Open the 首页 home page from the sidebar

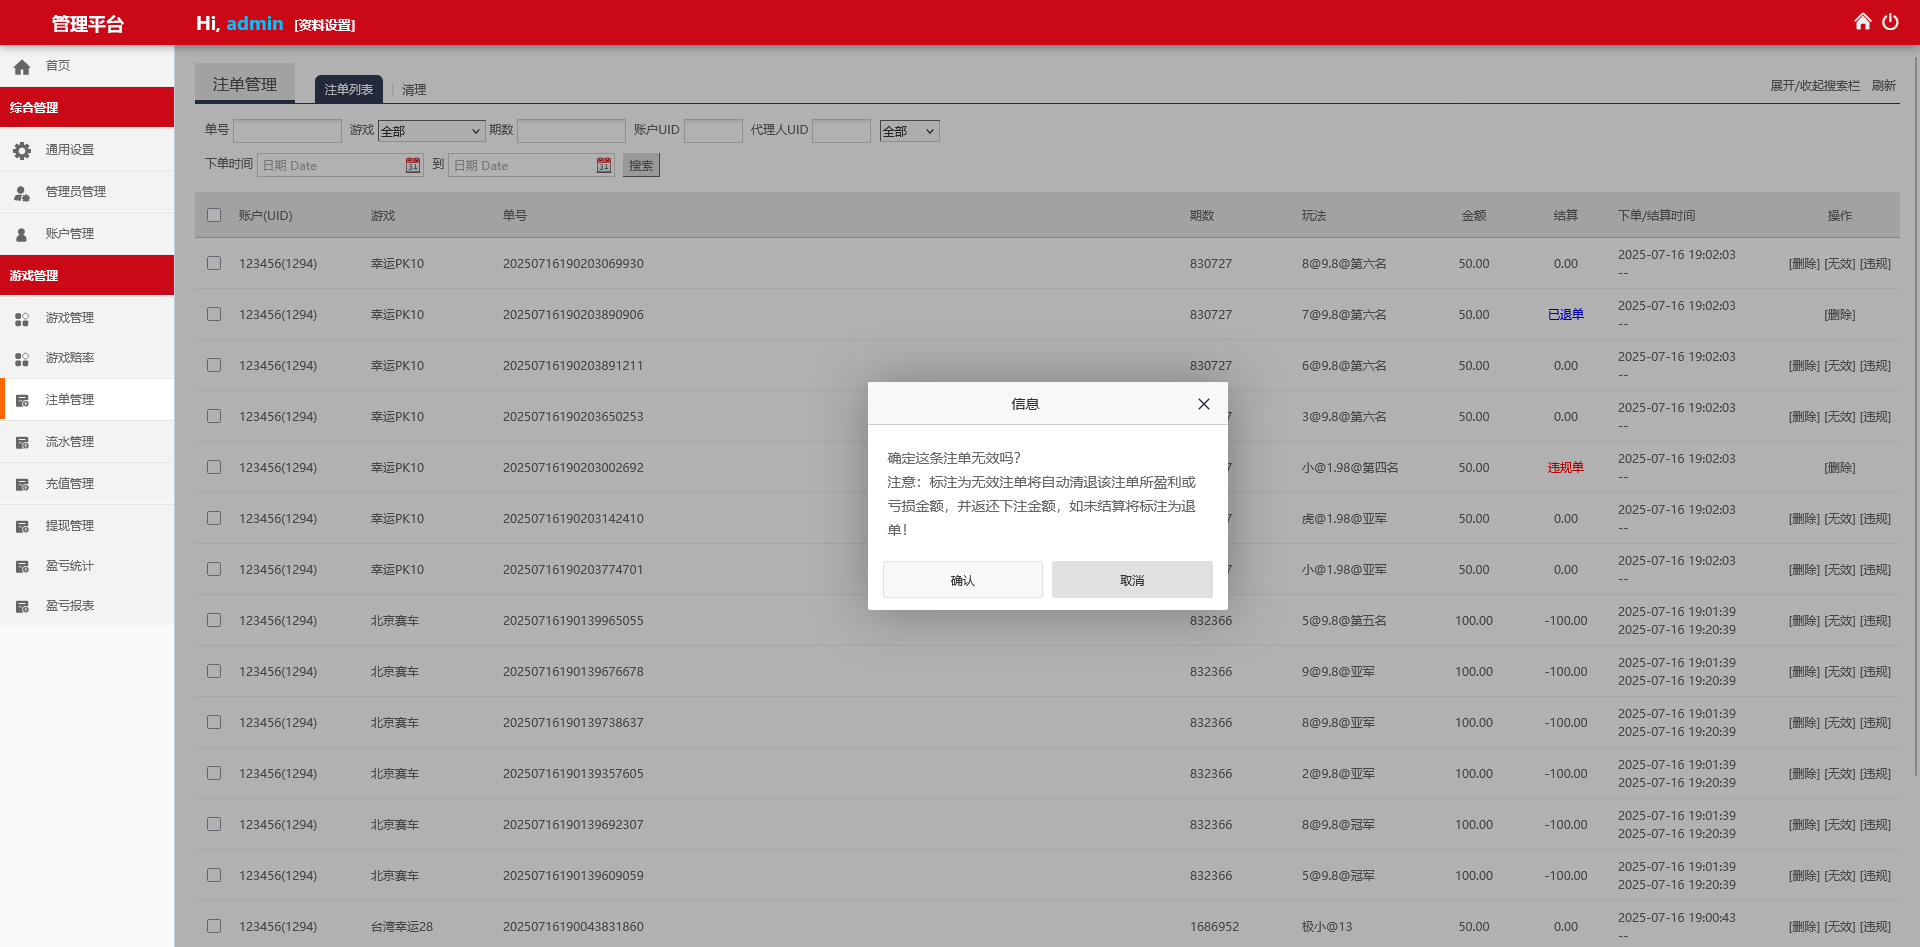(57, 66)
